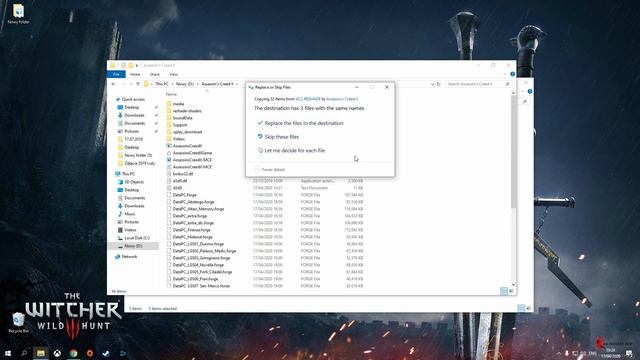Viewport: 640px width, 360px height.
Task: Select the uplay_download folder
Action: 184,132
